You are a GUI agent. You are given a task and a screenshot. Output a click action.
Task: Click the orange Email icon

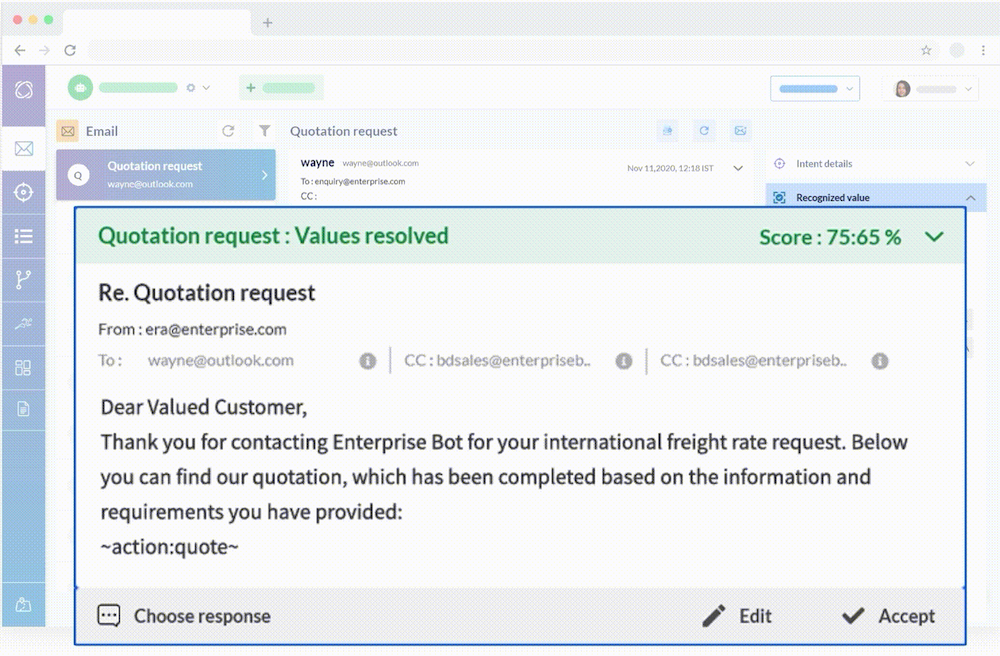[x=68, y=131]
